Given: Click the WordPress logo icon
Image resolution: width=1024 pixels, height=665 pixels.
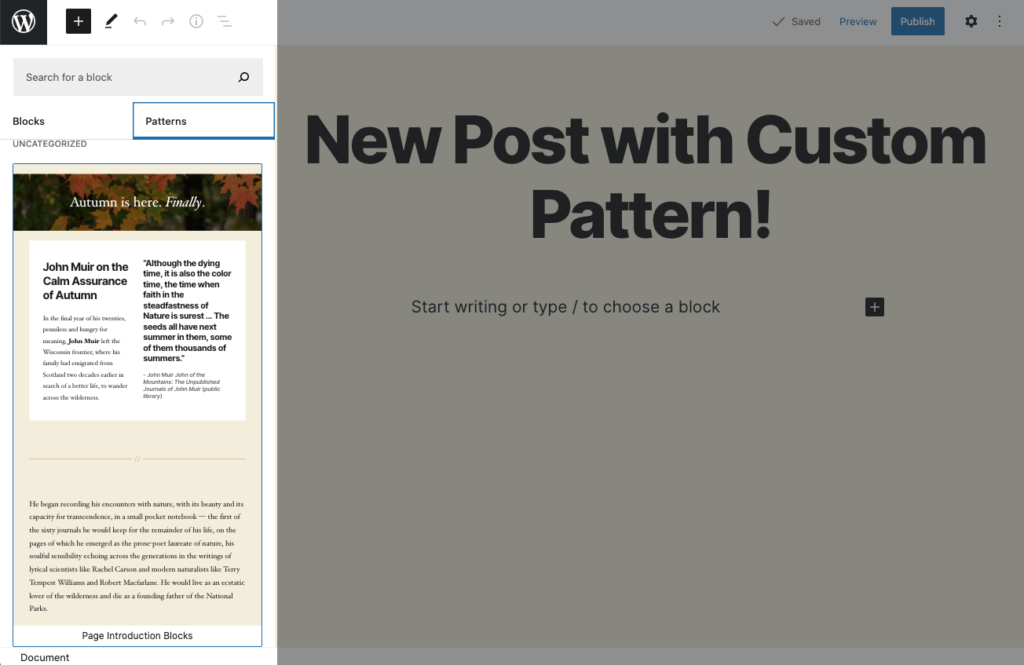Looking at the screenshot, I should pos(21,21).
